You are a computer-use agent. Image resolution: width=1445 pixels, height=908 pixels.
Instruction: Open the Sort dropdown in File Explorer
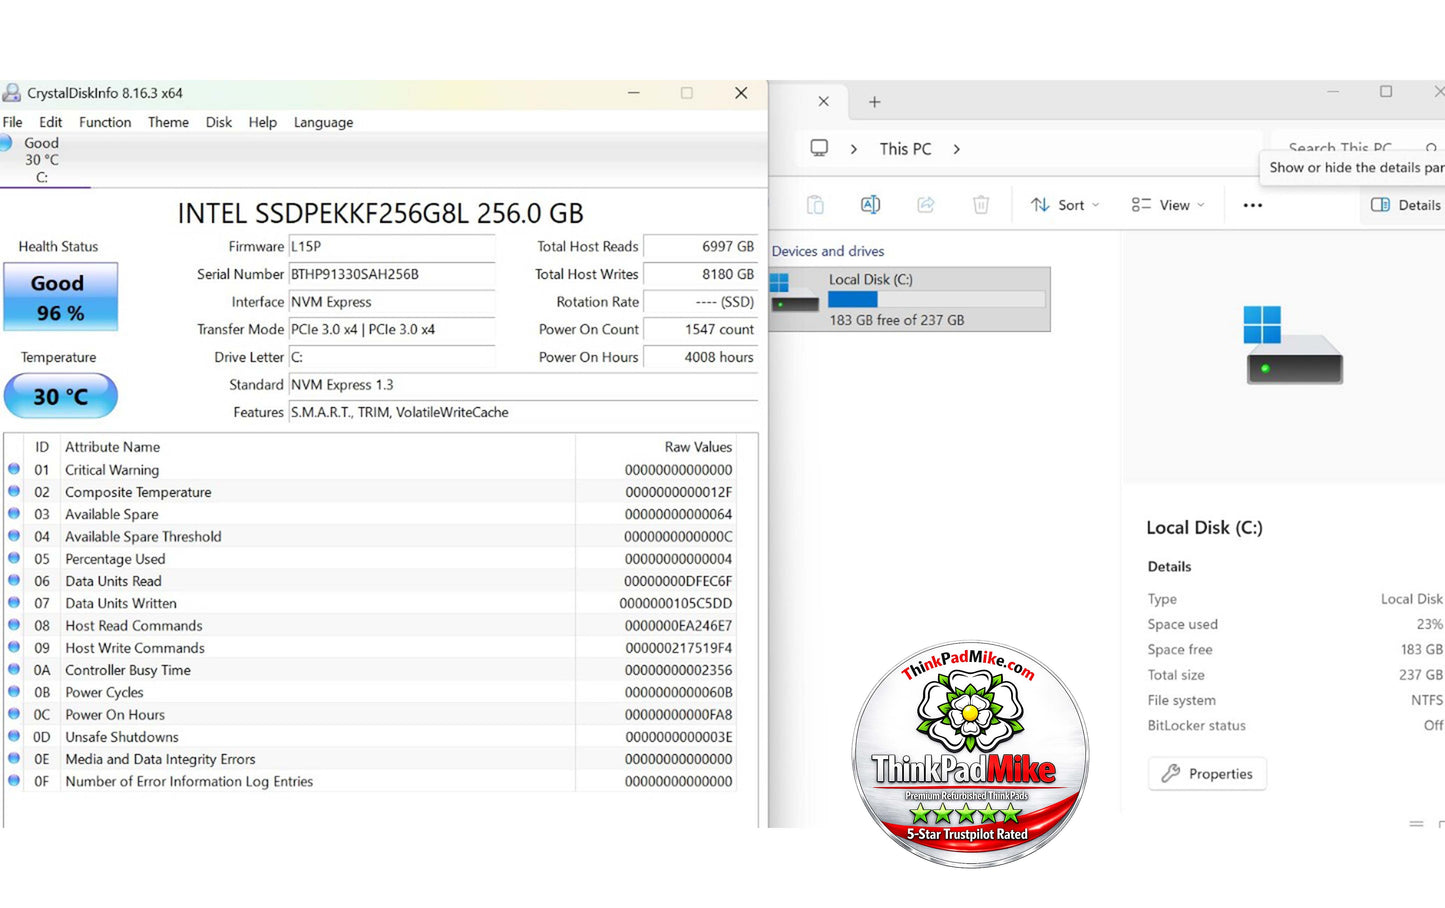1065,205
